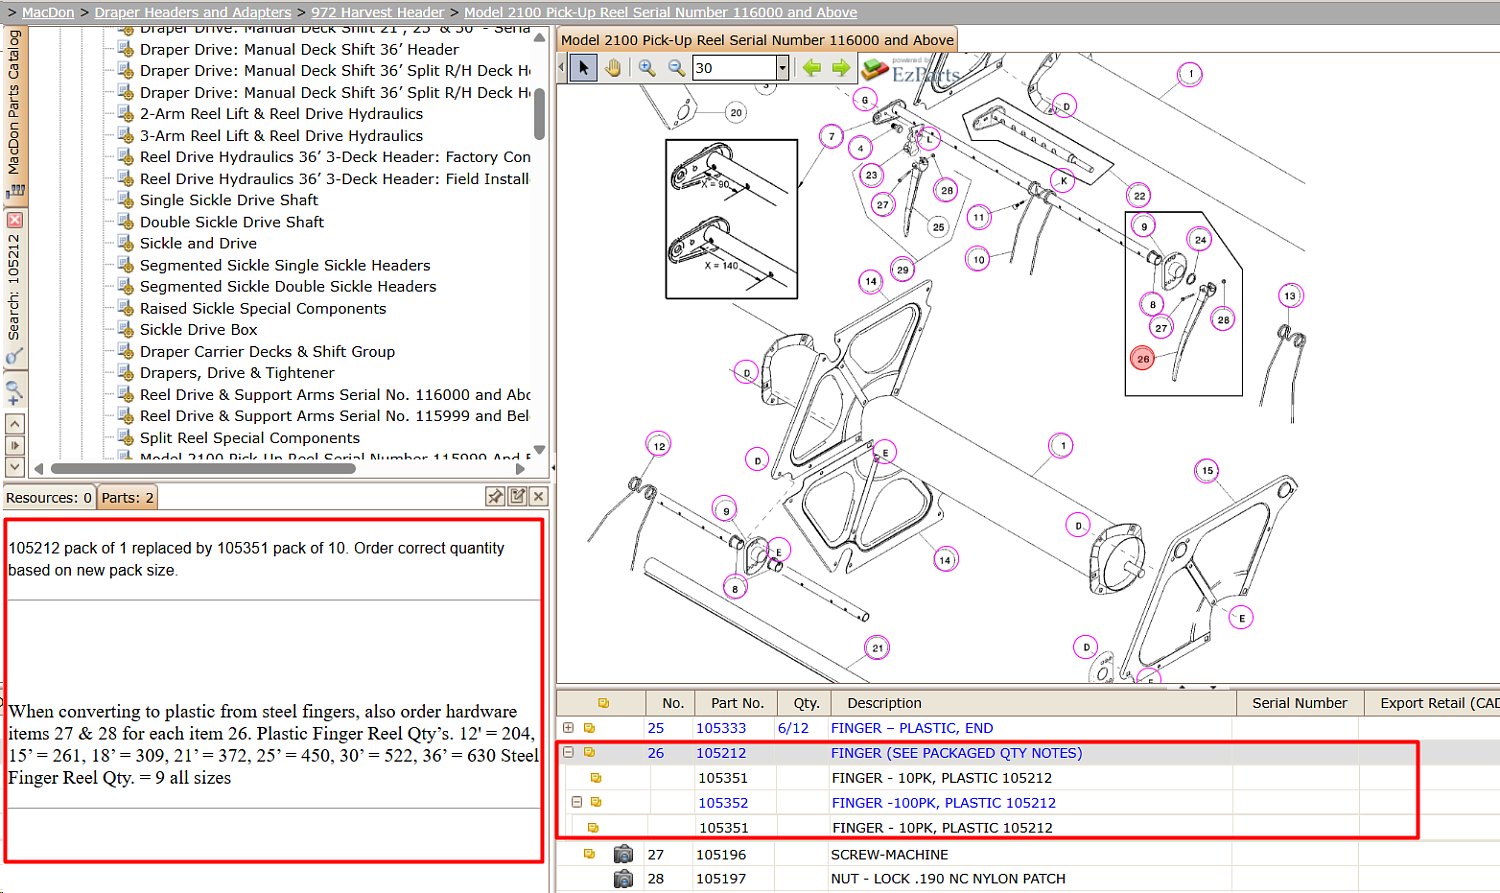Collapse the 105352 FINGER -100PK row
The image size is (1500, 893).
[576, 802]
